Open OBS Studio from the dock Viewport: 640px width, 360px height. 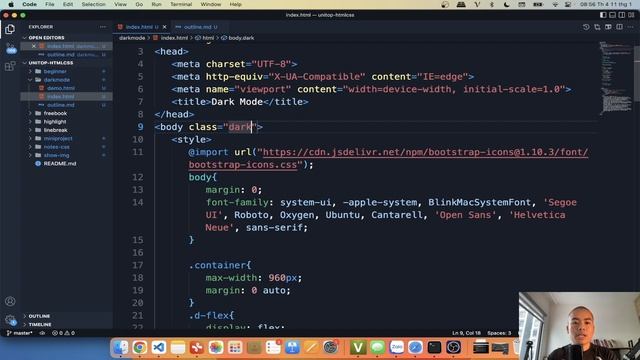[x=453, y=347]
